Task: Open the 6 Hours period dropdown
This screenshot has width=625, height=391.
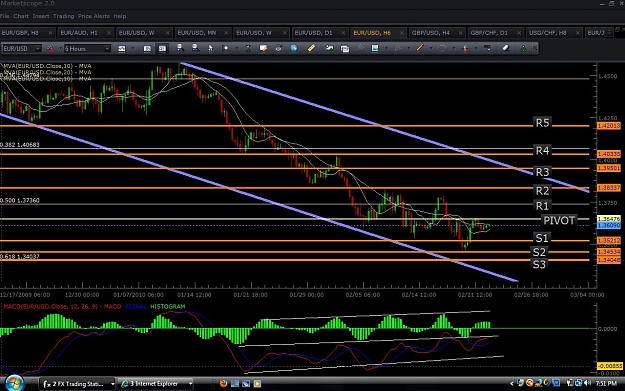Action: pos(107,49)
